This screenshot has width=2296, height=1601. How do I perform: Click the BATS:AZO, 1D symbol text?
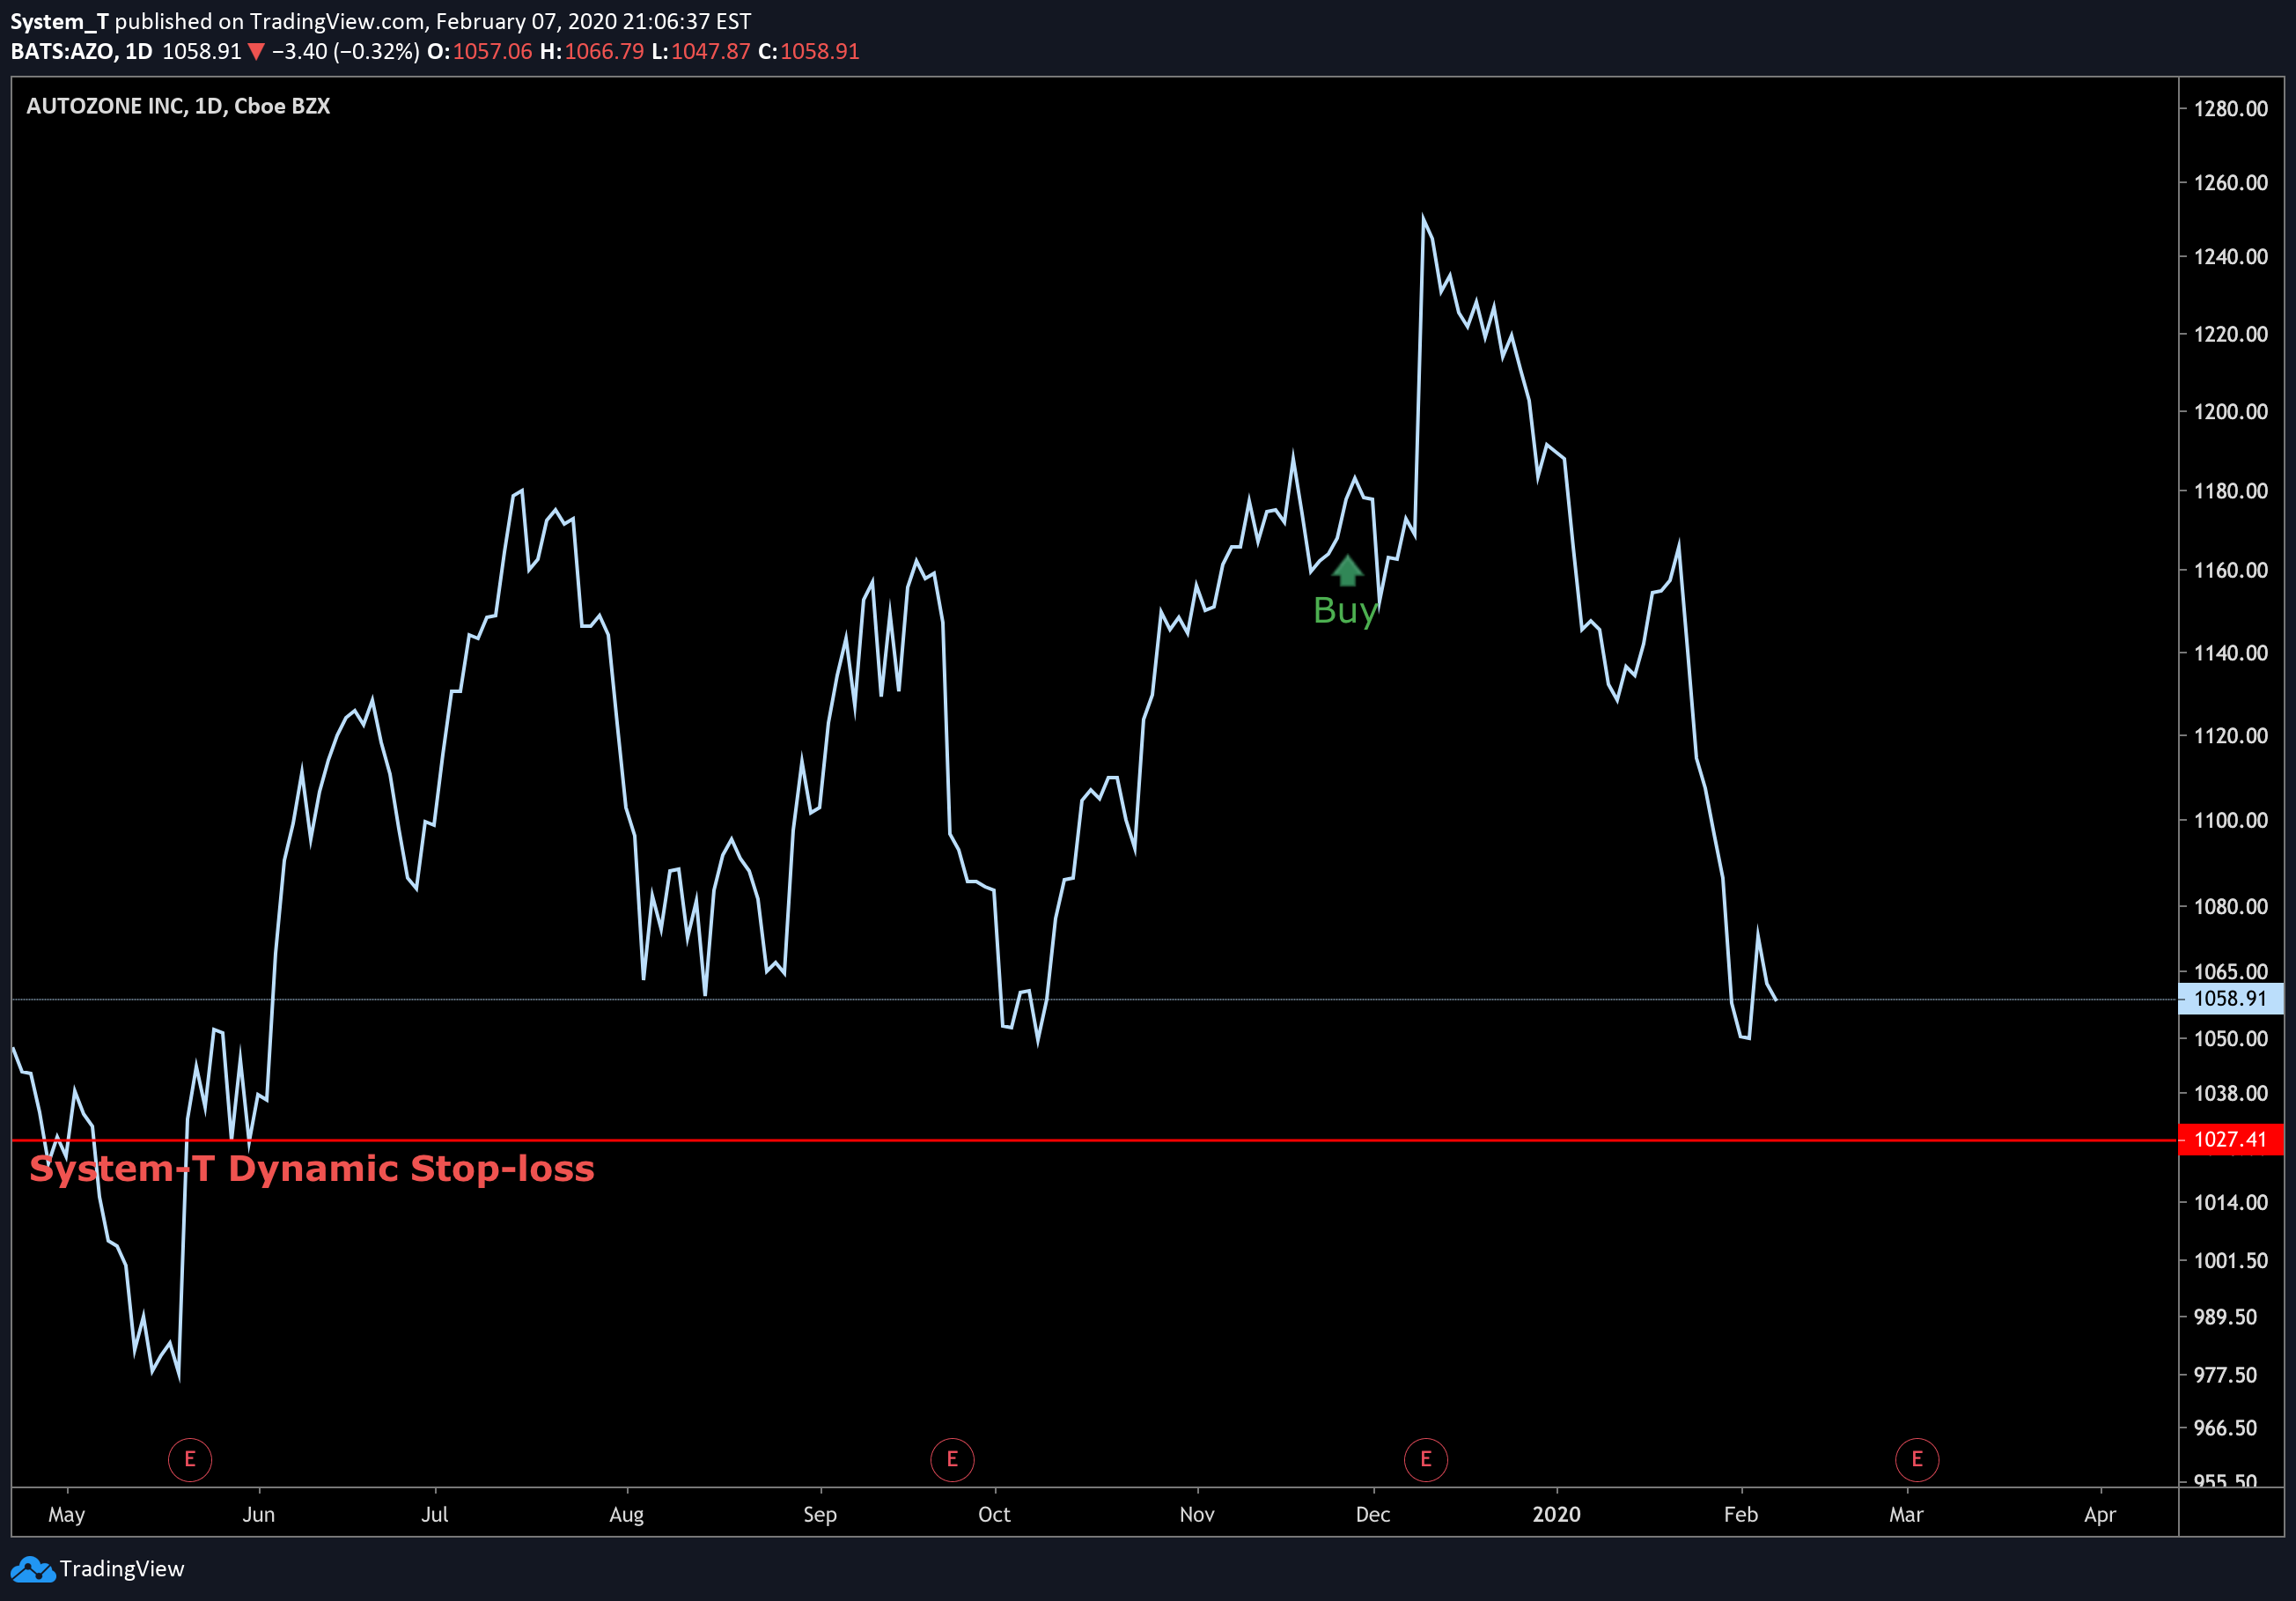click(x=82, y=52)
